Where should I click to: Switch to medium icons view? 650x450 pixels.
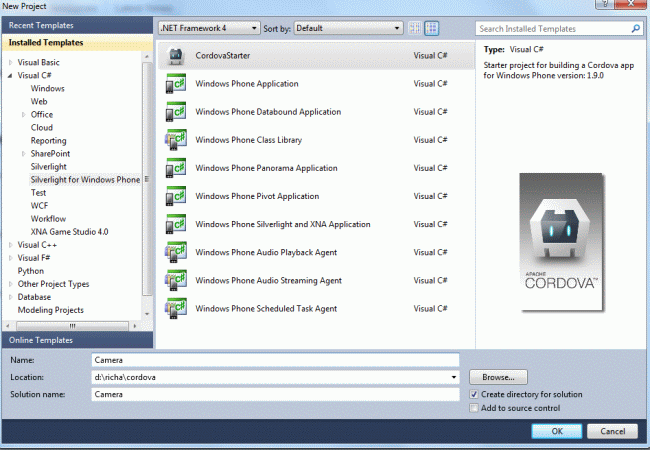click(432, 28)
